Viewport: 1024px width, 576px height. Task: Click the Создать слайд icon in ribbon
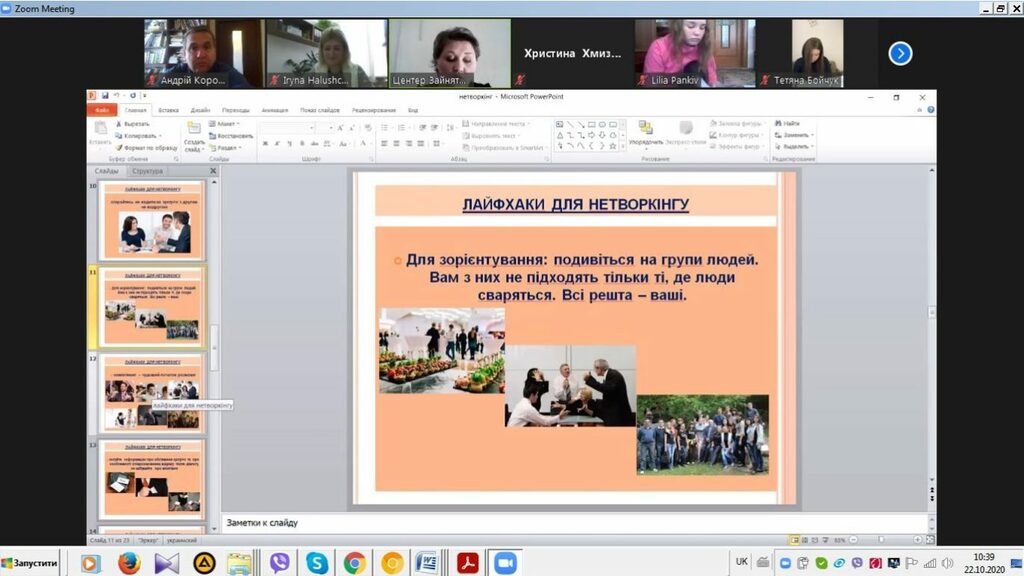click(194, 129)
